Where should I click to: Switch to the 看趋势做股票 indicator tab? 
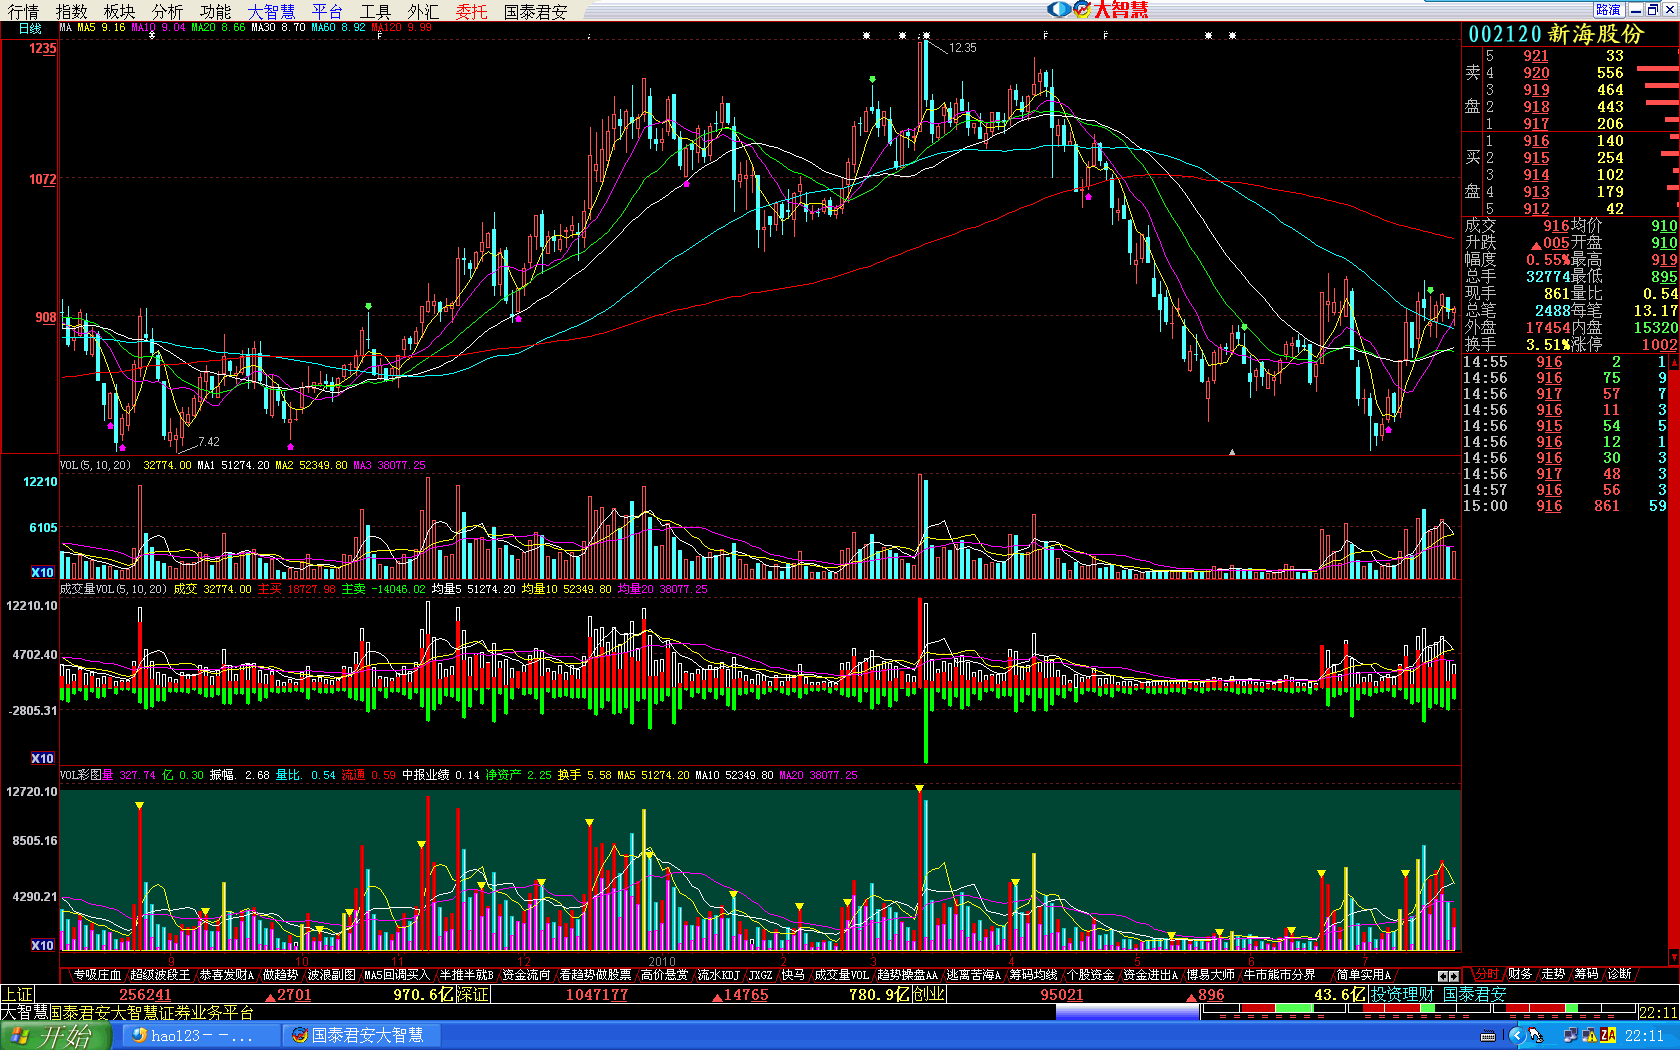(x=595, y=975)
